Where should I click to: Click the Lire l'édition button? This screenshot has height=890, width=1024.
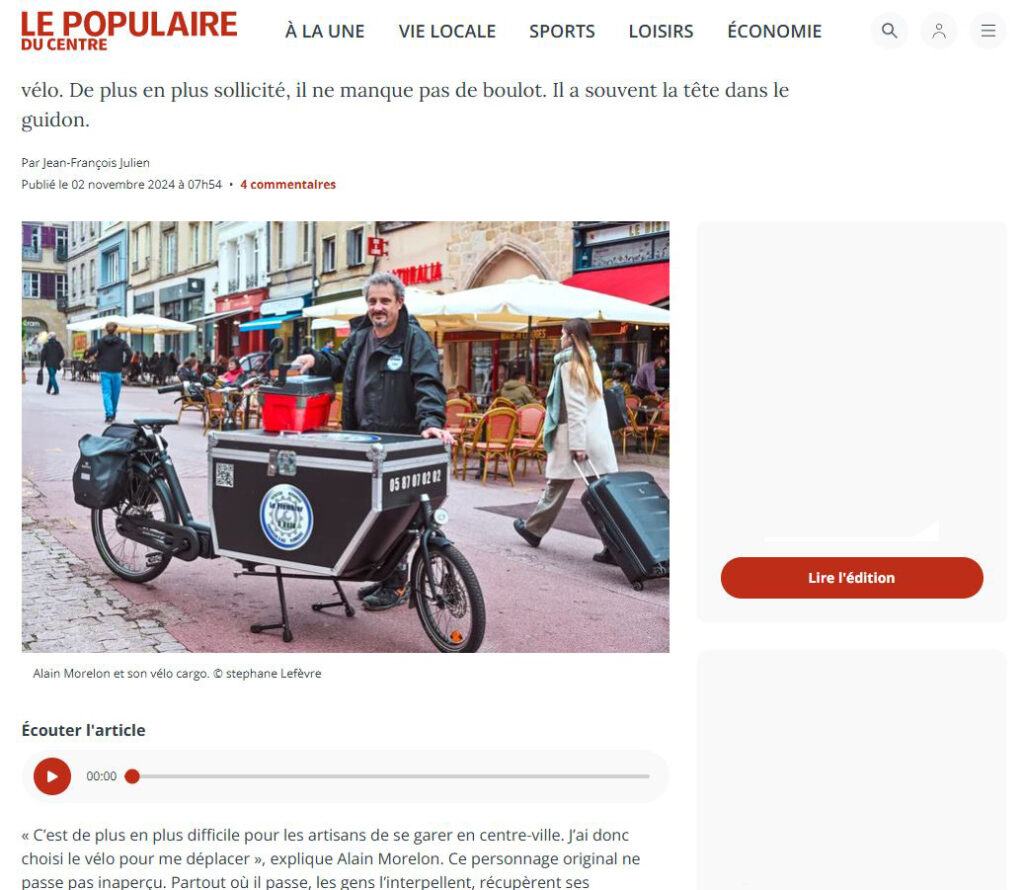click(852, 578)
